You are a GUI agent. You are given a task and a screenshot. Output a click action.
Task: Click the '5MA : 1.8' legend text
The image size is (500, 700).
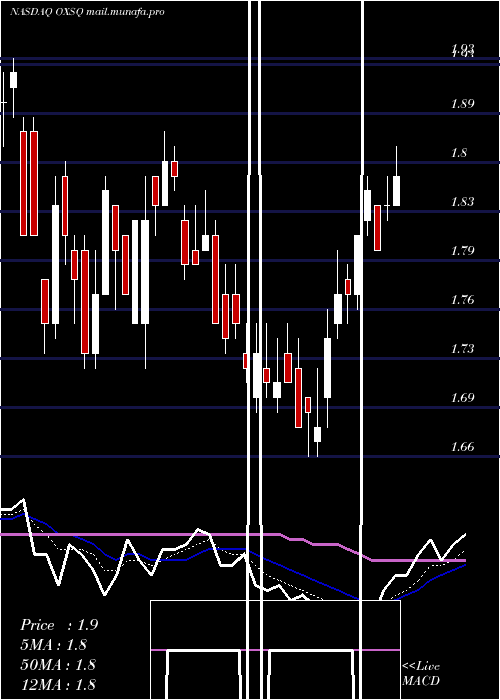[54, 645]
